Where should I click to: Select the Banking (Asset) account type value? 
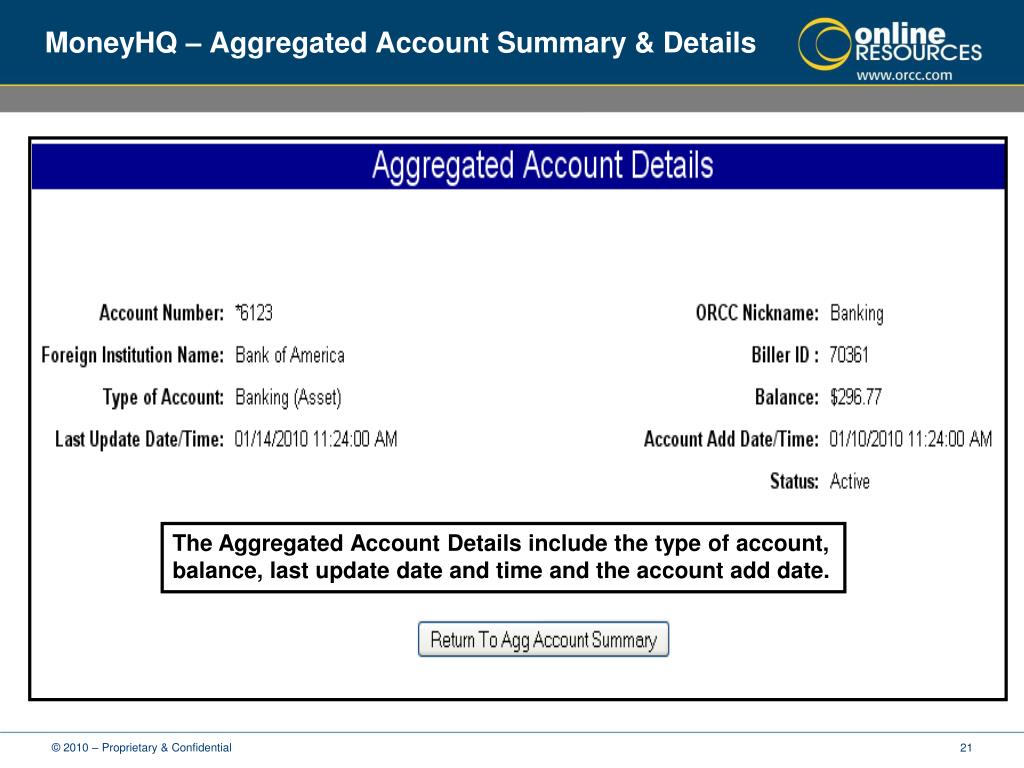pos(288,397)
